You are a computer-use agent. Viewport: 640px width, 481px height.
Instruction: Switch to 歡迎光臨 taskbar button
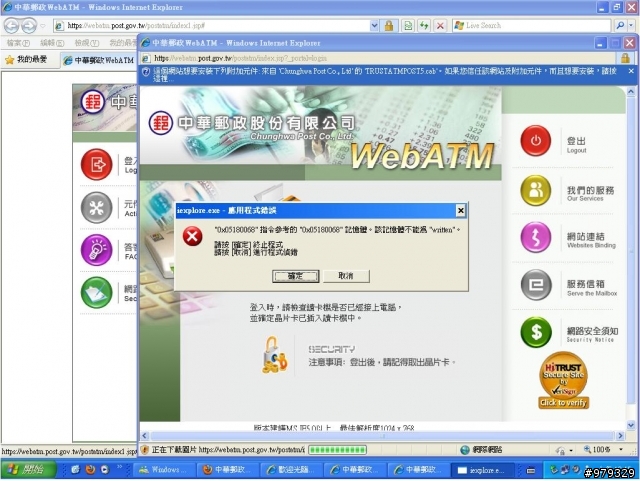point(292,470)
